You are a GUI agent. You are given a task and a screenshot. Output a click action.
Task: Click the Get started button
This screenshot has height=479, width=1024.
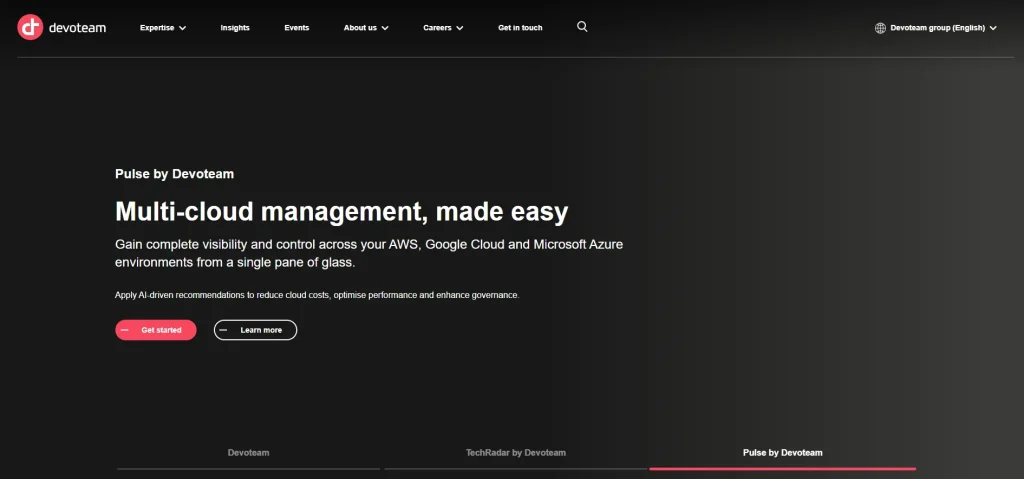coord(156,330)
